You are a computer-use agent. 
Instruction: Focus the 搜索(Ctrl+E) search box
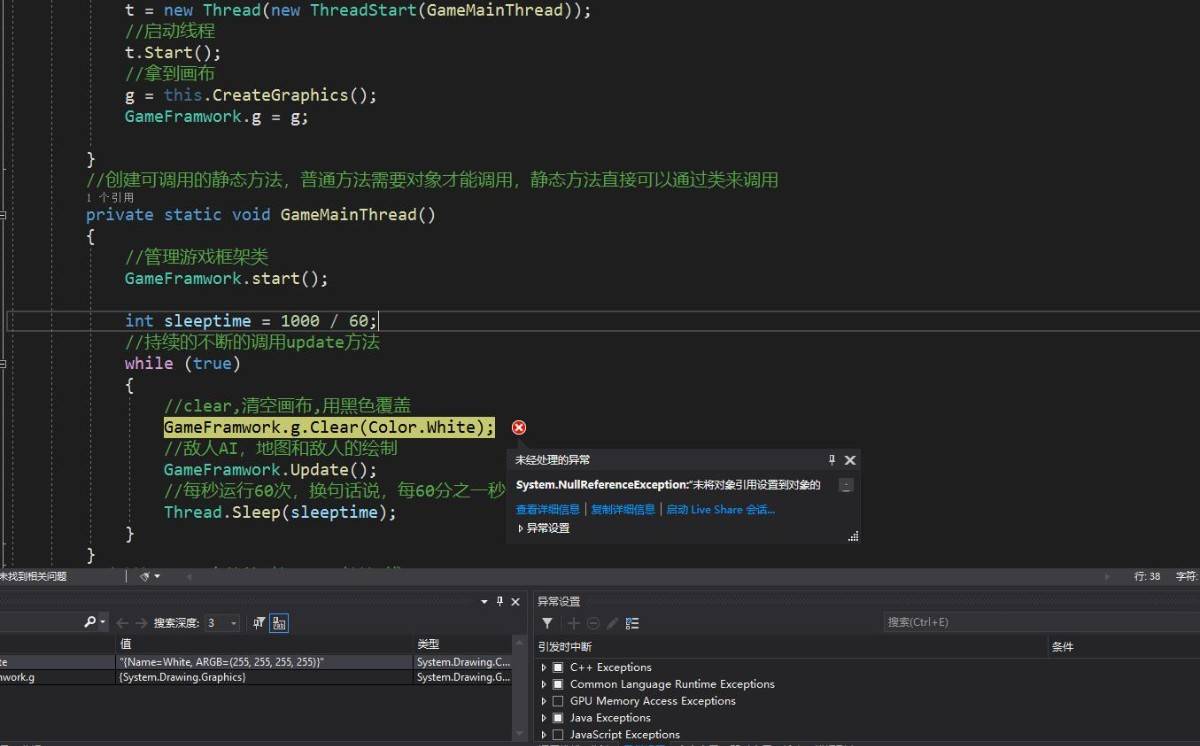[1040, 622]
